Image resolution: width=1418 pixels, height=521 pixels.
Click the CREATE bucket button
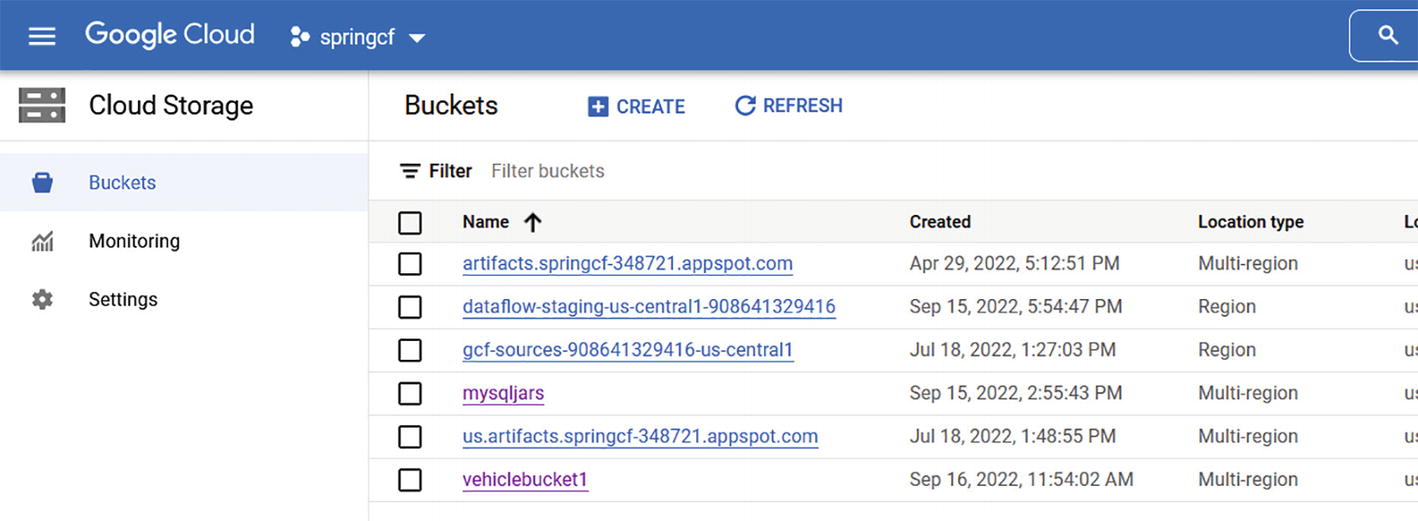click(636, 106)
